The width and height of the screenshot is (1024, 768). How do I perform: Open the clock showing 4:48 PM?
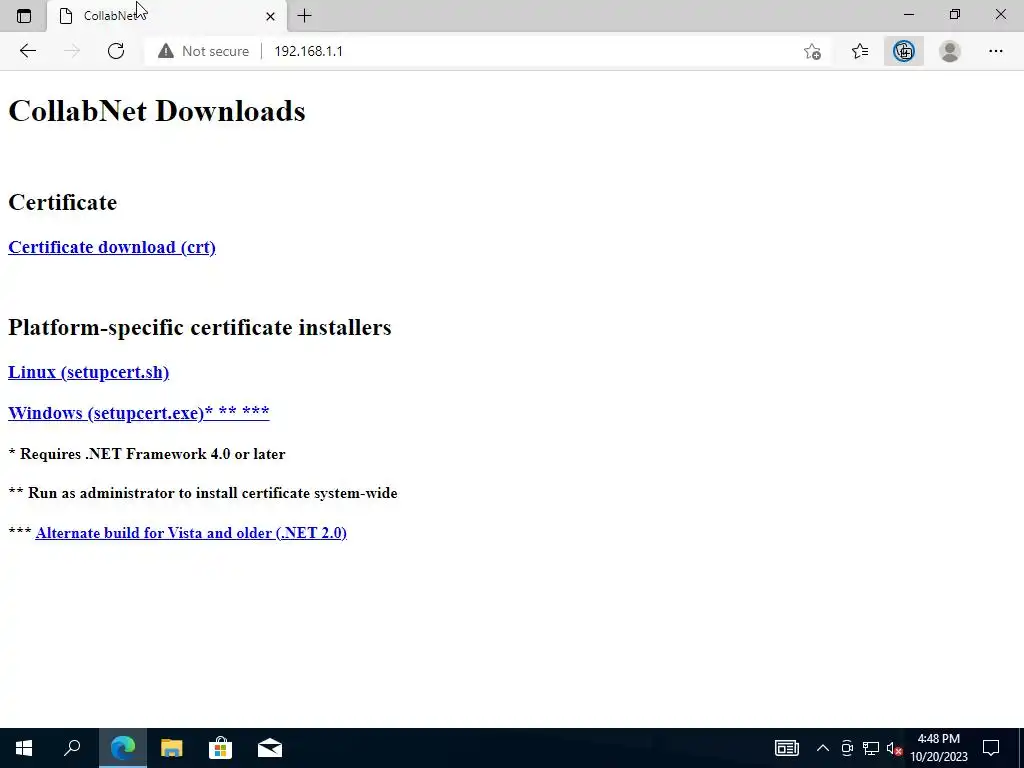coord(938,748)
